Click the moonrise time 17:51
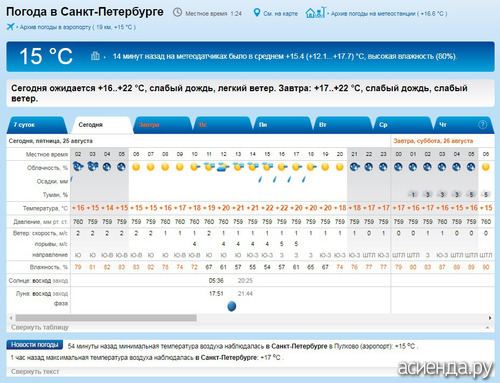The image size is (500, 383). point(216,294)
